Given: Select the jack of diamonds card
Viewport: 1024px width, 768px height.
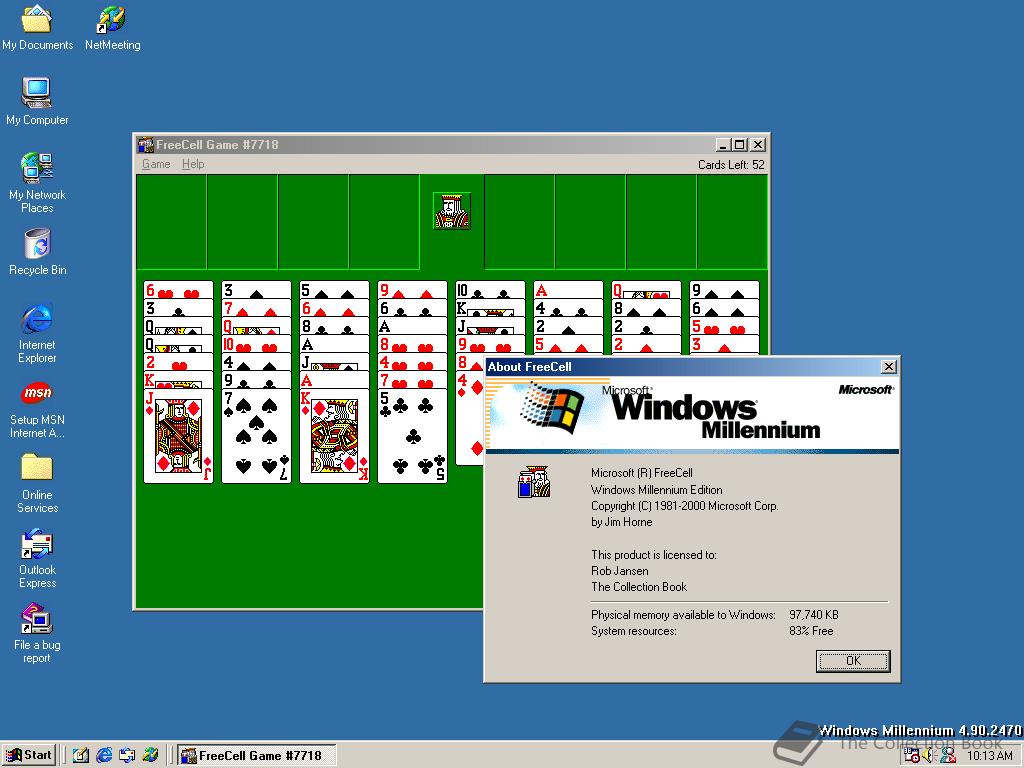Looking at the screenshot, I should 178,436.
